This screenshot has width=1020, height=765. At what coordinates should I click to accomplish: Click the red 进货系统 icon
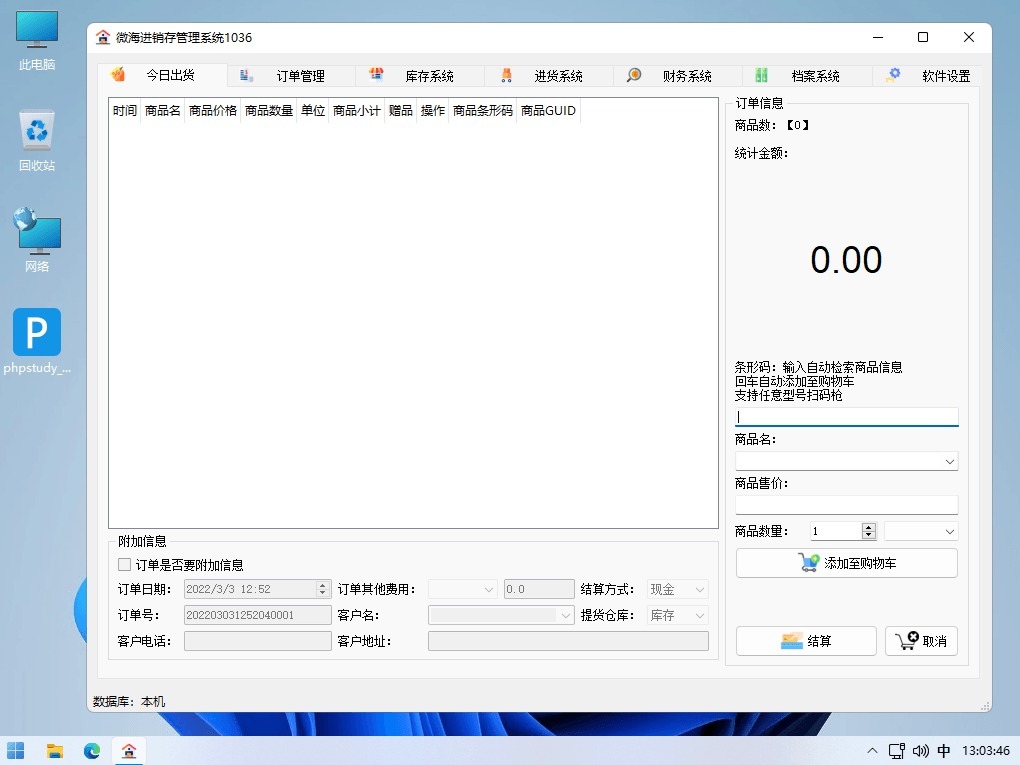(x=506, y=74)
